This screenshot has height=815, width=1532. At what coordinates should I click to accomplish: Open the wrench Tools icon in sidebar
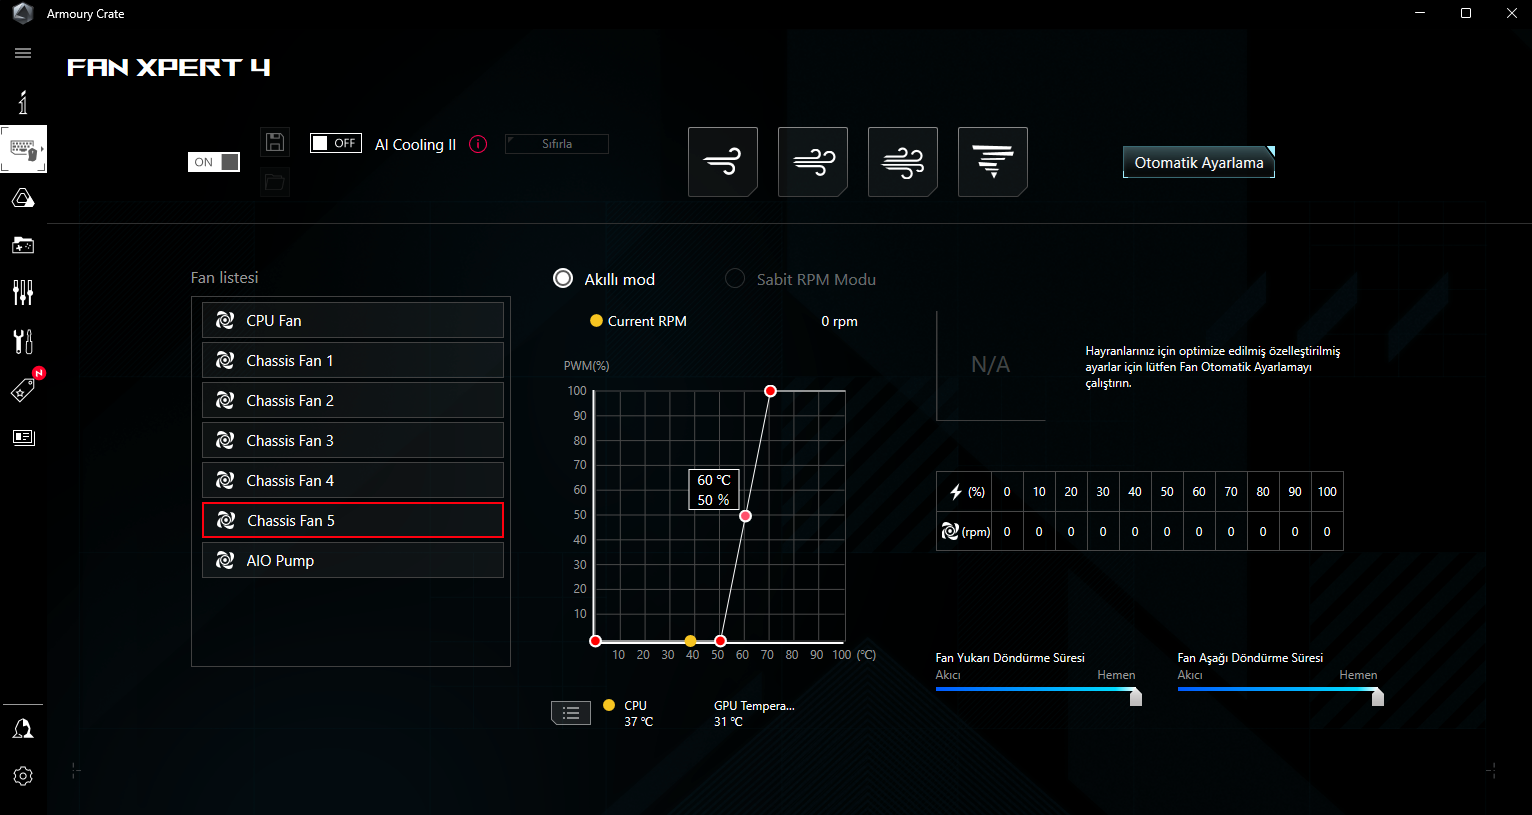pos(23,341)
